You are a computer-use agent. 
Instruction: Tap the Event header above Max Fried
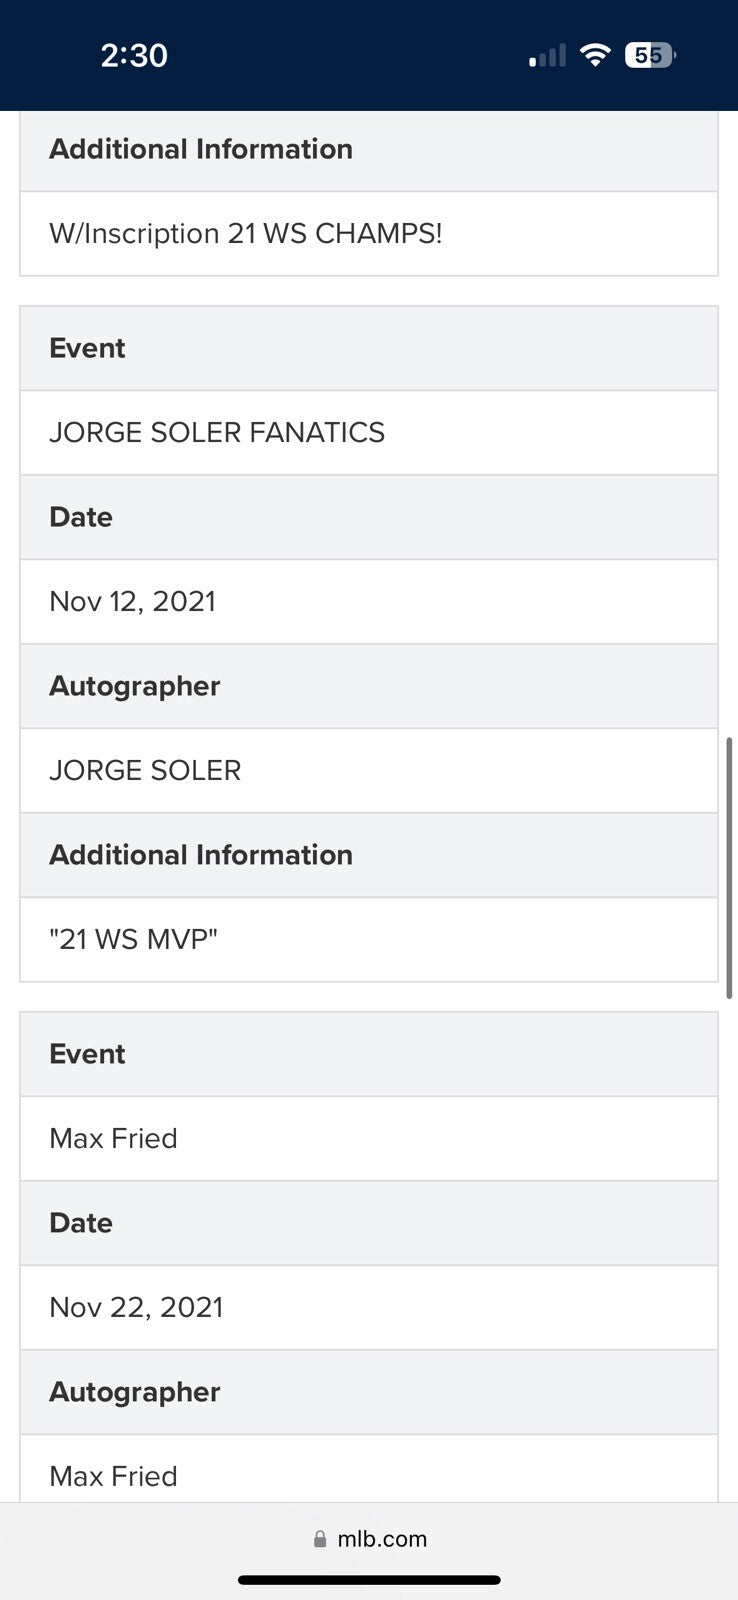click(87, 1054)
